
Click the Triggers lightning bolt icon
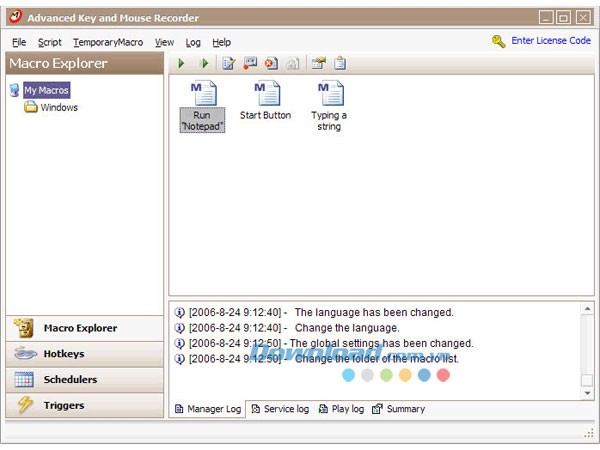coord(25,405)
